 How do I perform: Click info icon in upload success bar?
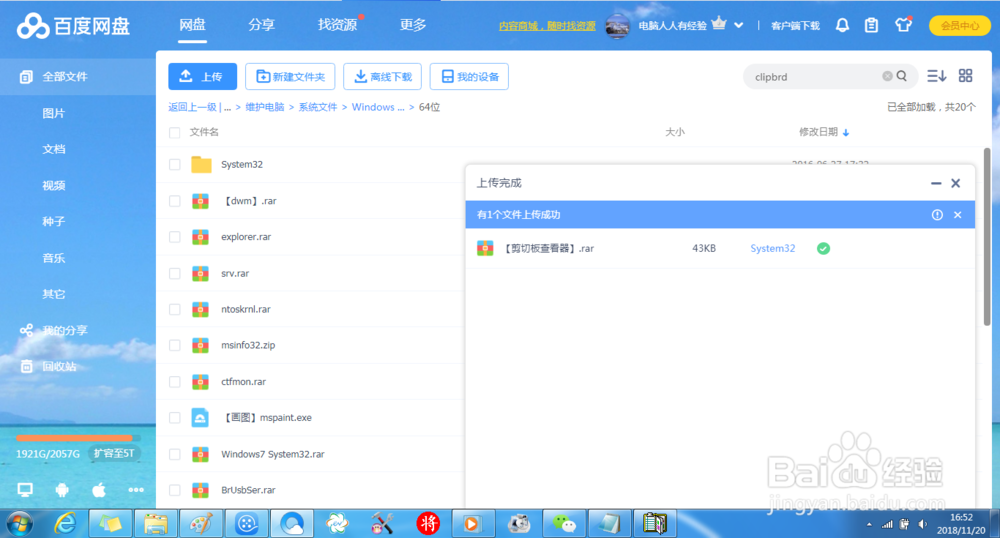tap(937, 215)
